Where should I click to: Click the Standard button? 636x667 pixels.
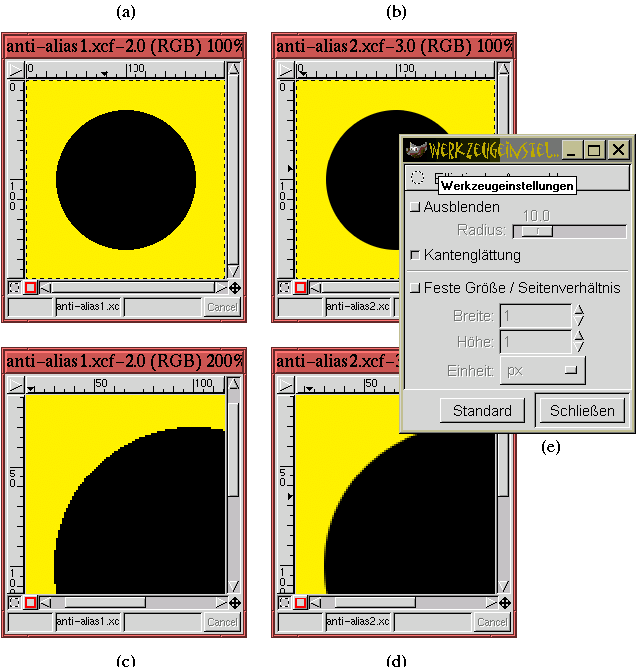pos(482,411)
